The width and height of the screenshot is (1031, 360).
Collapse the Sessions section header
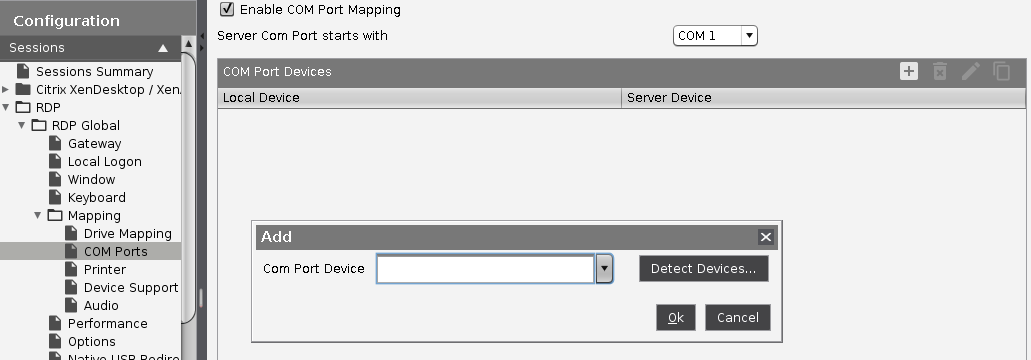pyautogui.click(x=163, y=48)
